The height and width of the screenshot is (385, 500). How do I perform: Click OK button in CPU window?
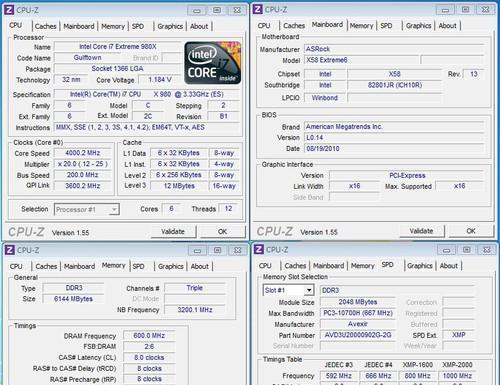[x=222, y=231]
